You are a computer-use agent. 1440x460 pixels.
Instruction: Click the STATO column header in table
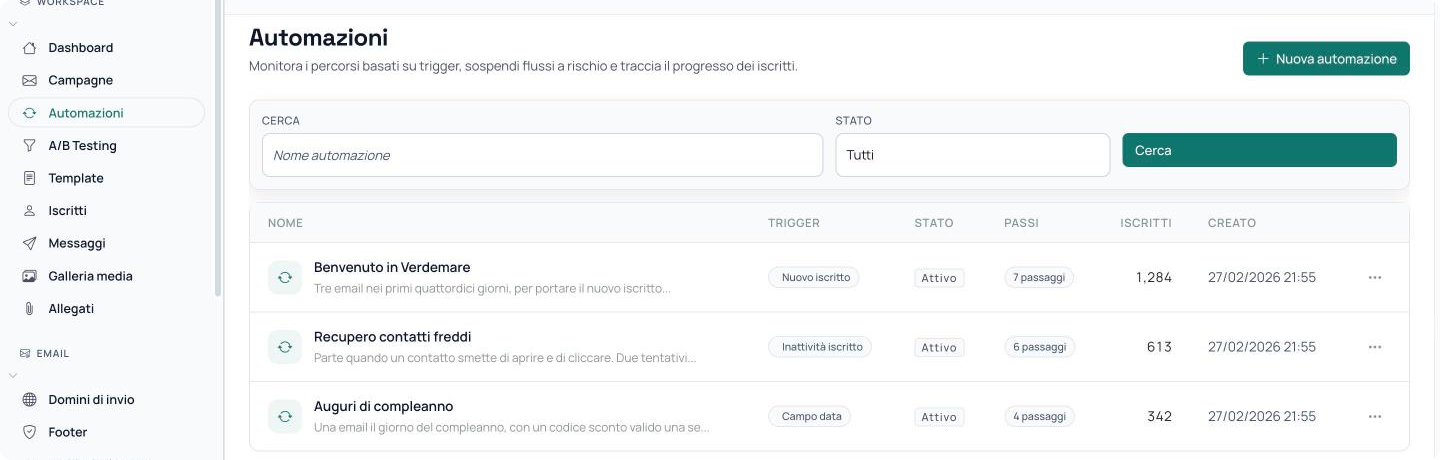pos(934,223)
